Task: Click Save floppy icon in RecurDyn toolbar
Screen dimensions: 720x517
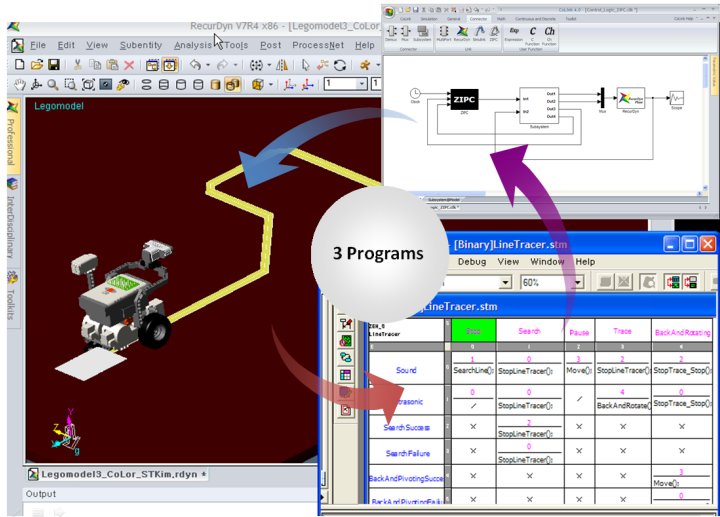Action: (54, 65)
